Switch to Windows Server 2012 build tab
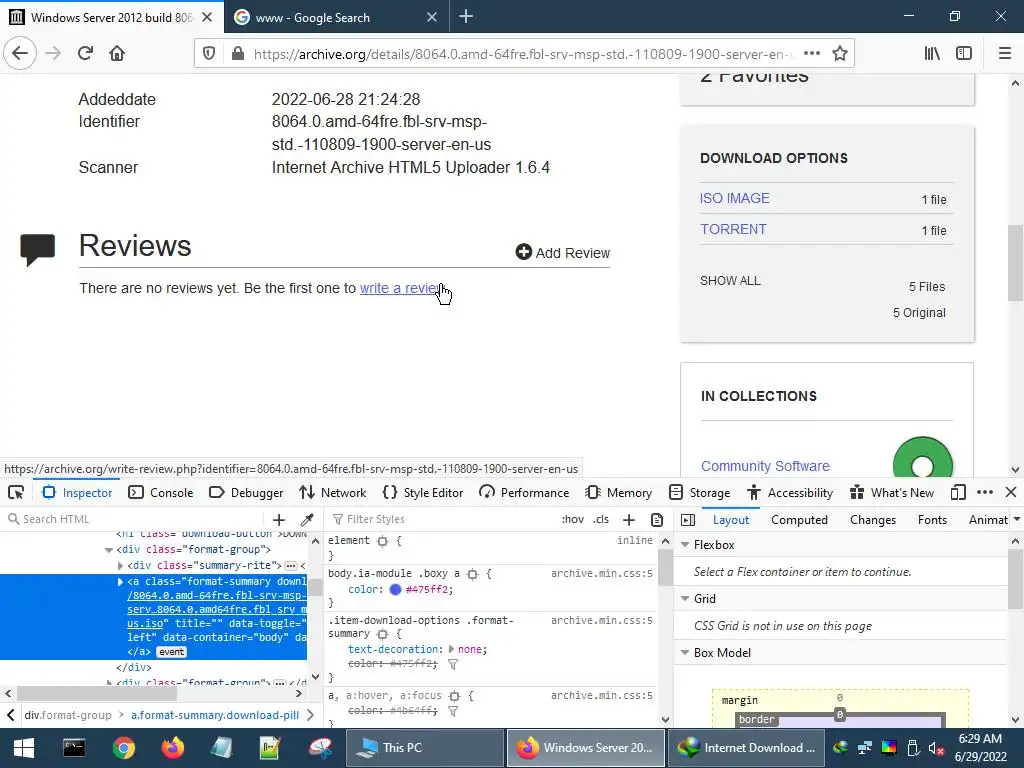Viewport: 1024px width, 768px height. coord(112,17)
